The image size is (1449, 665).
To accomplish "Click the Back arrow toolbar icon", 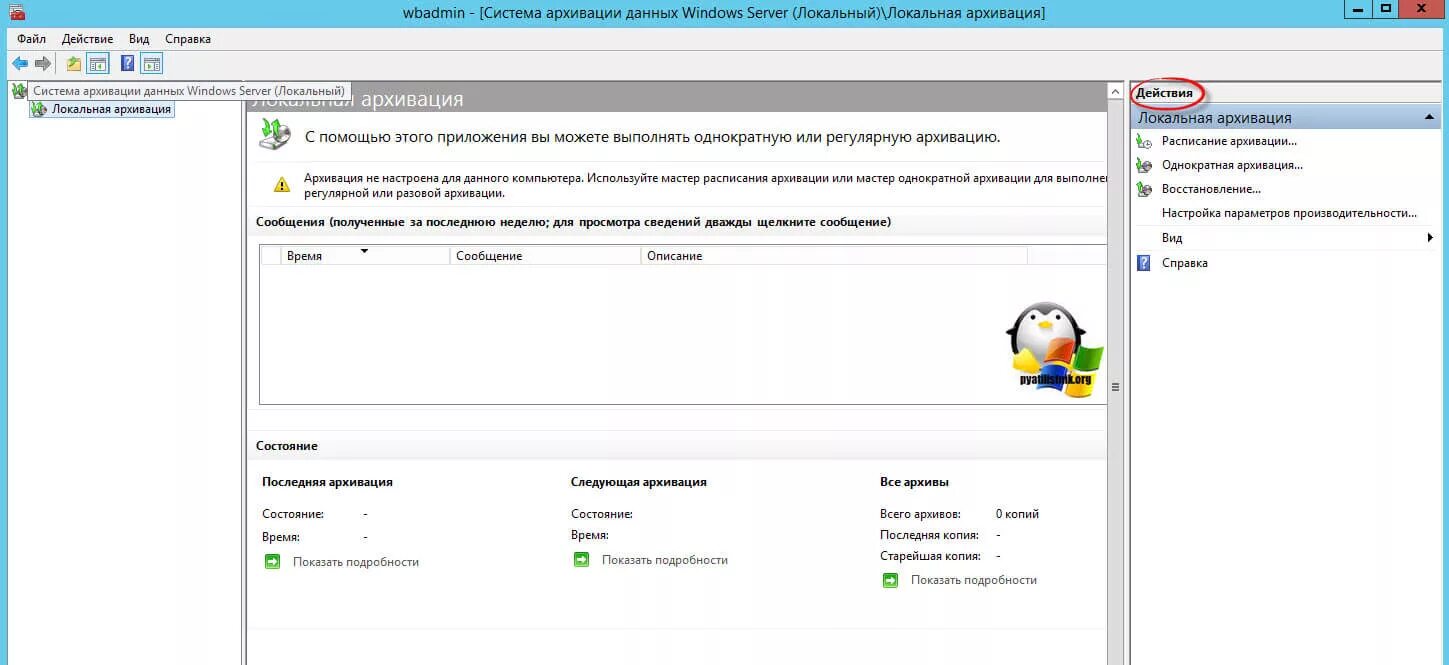I will 19,64.
